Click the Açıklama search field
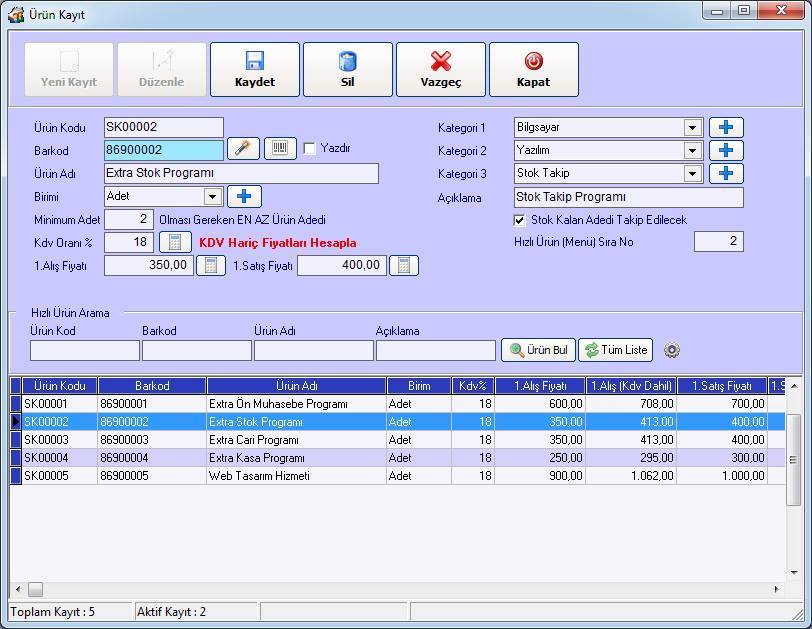Viewport: 812px width, 629px height. point(436,350)
